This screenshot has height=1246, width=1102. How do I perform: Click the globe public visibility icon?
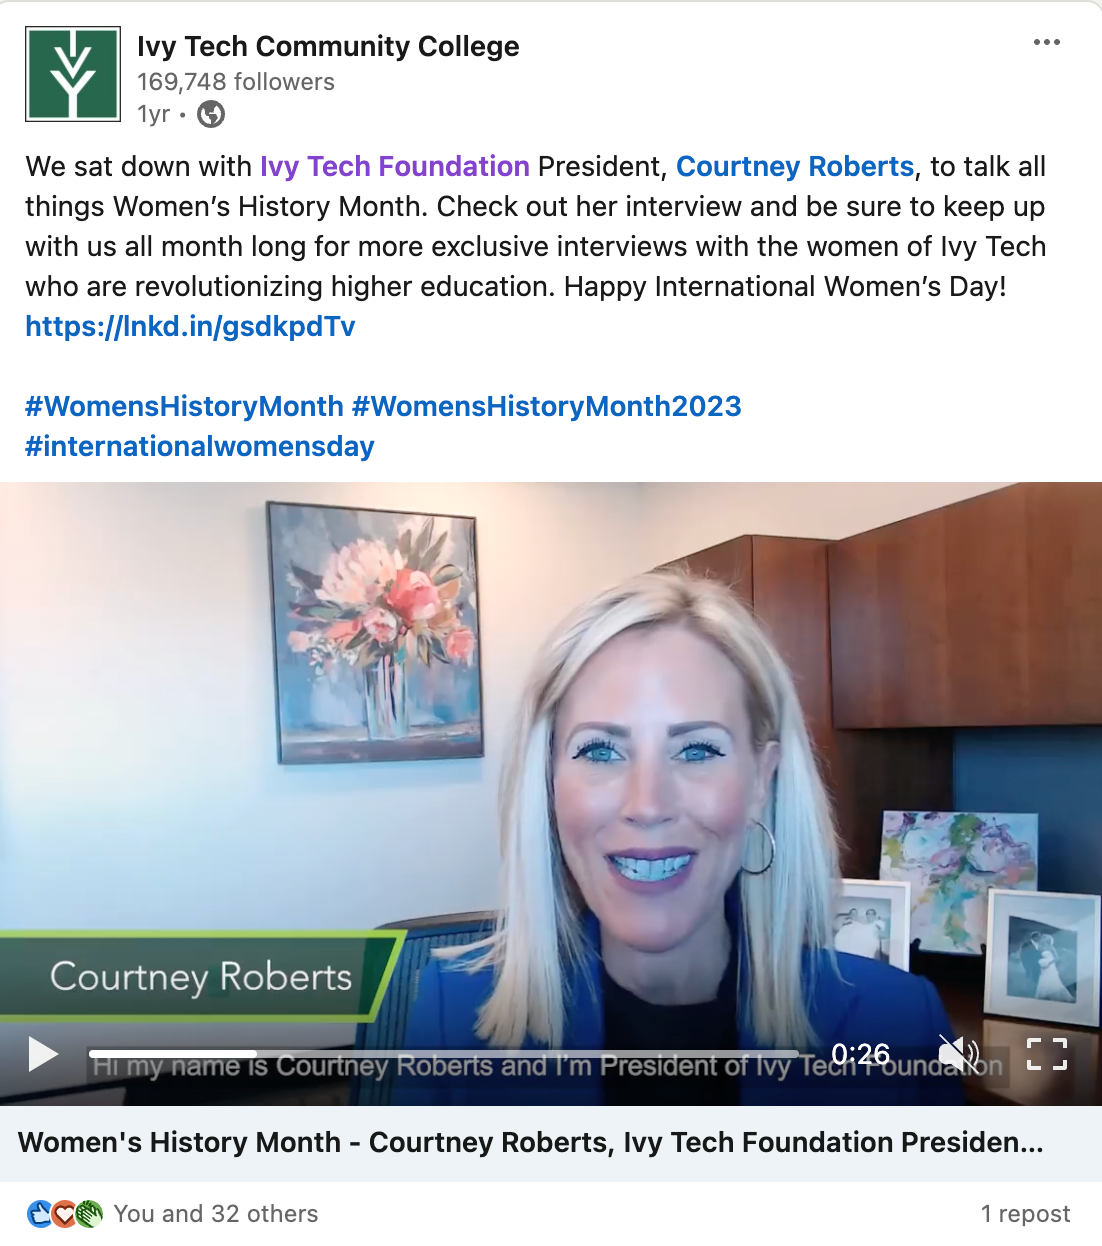pyautogui.click(x=211, y=115)
